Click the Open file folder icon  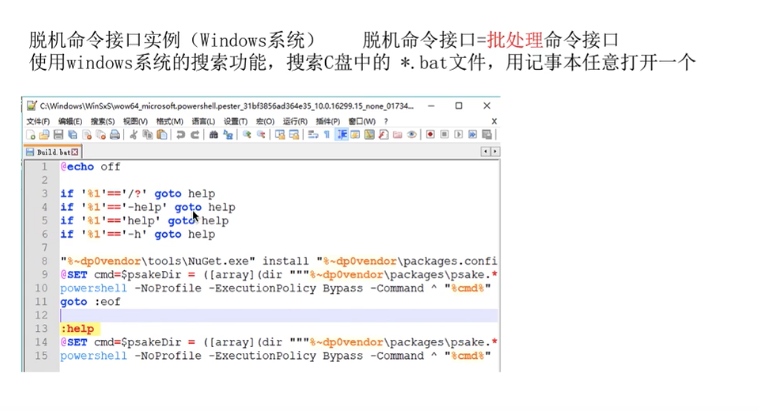coord(44,135)
